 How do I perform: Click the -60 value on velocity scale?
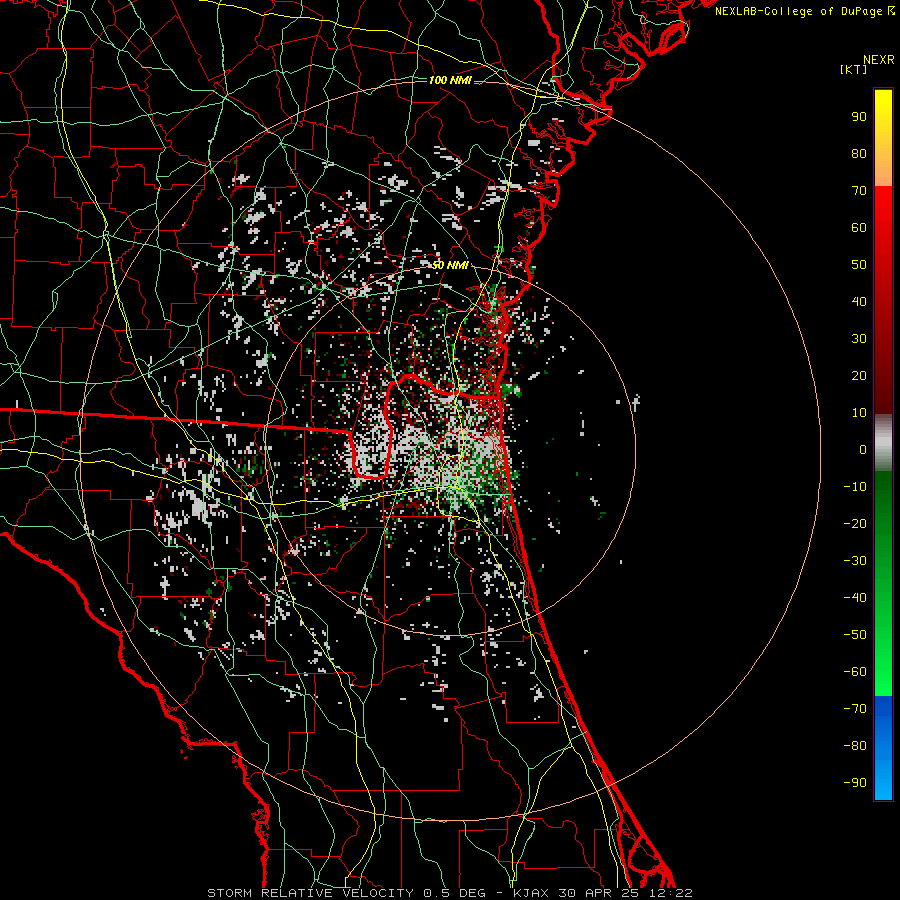tap(855, 672)
